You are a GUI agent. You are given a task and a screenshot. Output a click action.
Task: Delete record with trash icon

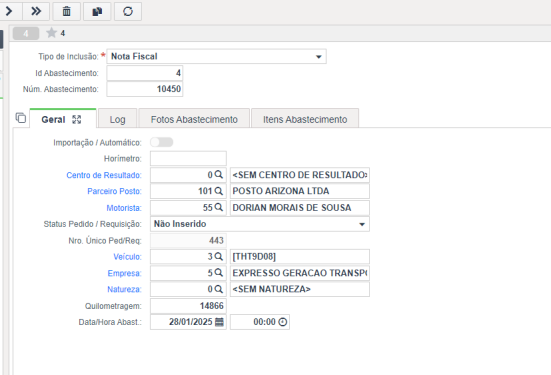(x=66, y=11)
